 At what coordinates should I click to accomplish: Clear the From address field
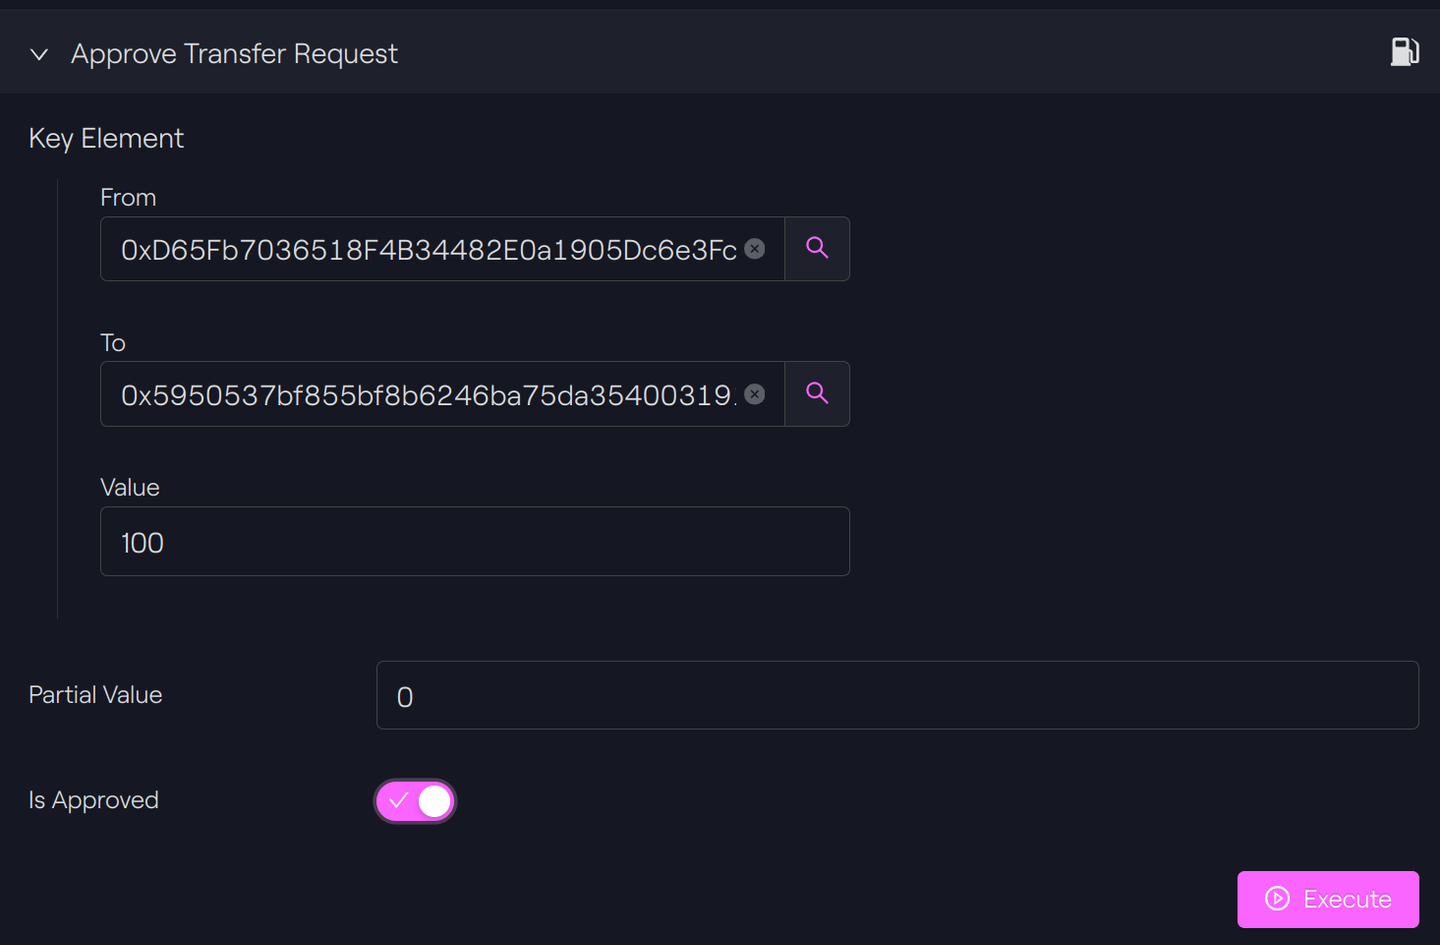point(755,249)
